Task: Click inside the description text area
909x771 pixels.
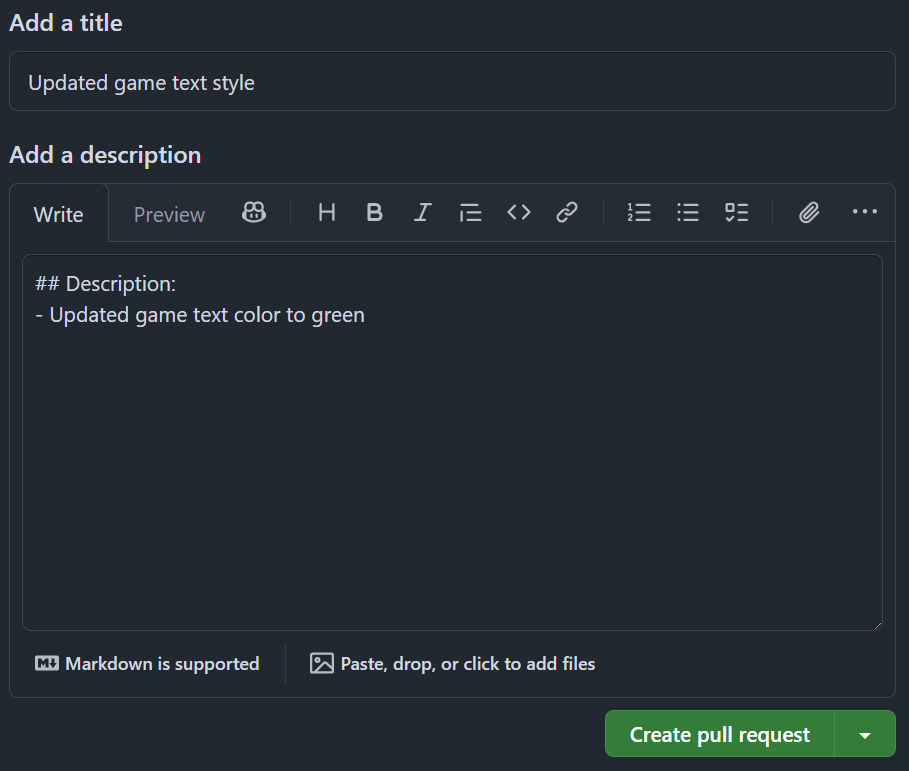Action: pos(452,442)
